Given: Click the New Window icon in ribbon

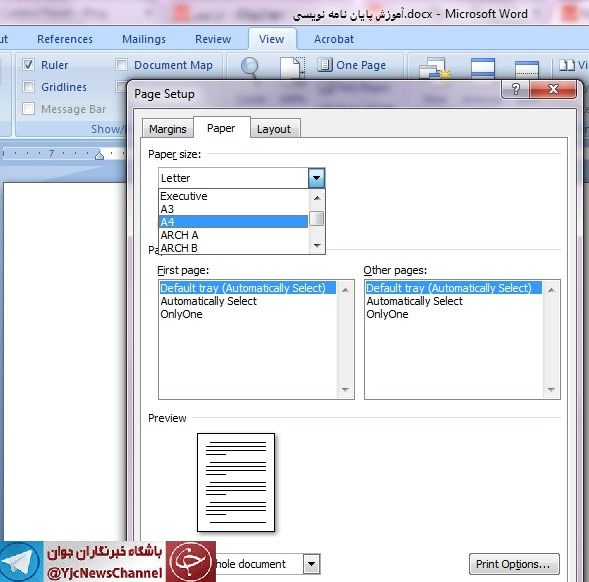Looking at the screenshot, I should tap(434, 68).
